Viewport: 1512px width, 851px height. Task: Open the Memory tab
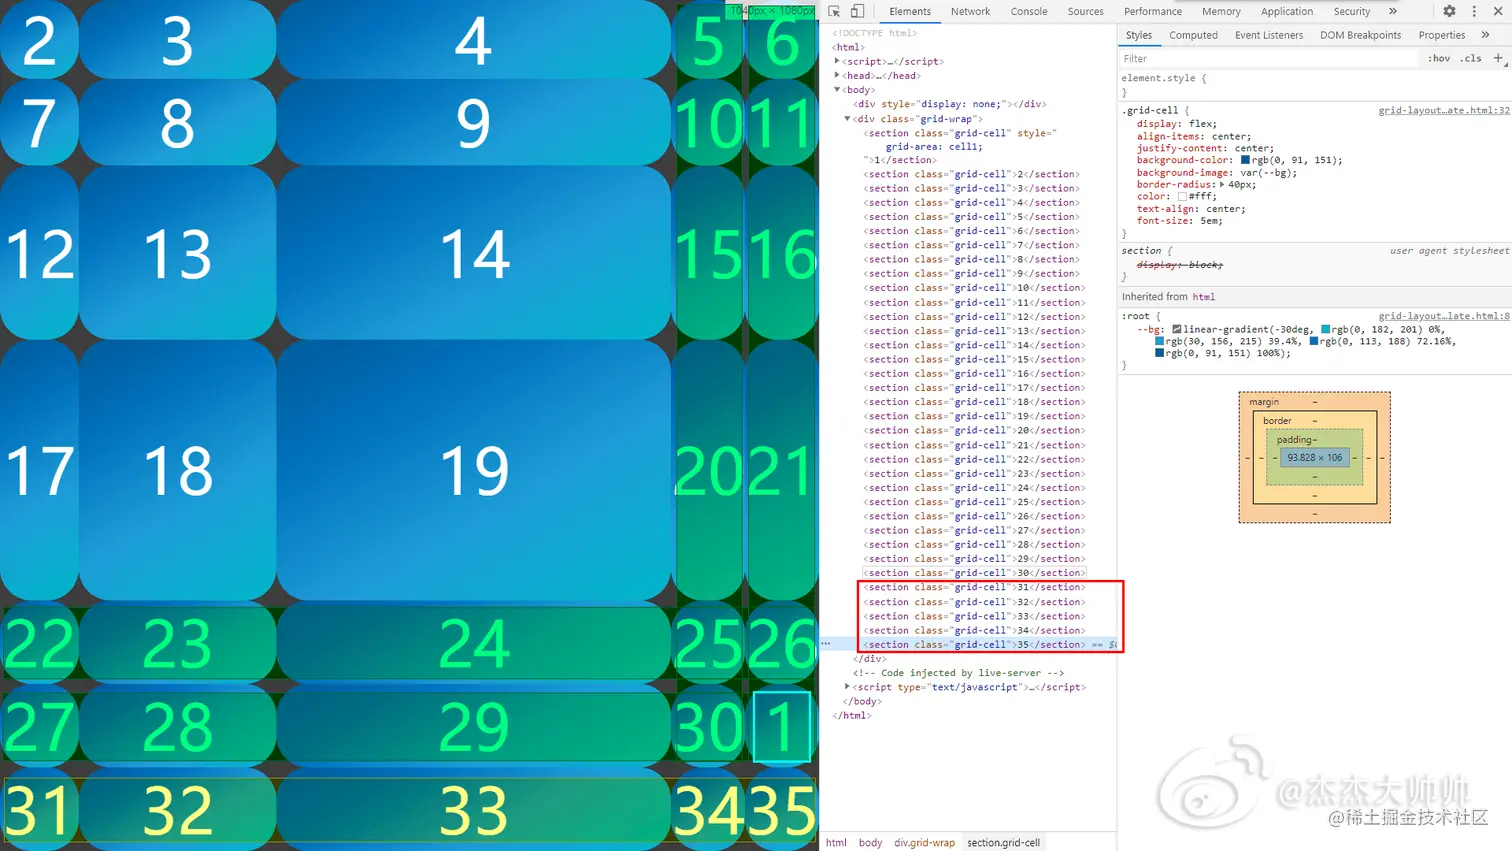point(1221,12)
